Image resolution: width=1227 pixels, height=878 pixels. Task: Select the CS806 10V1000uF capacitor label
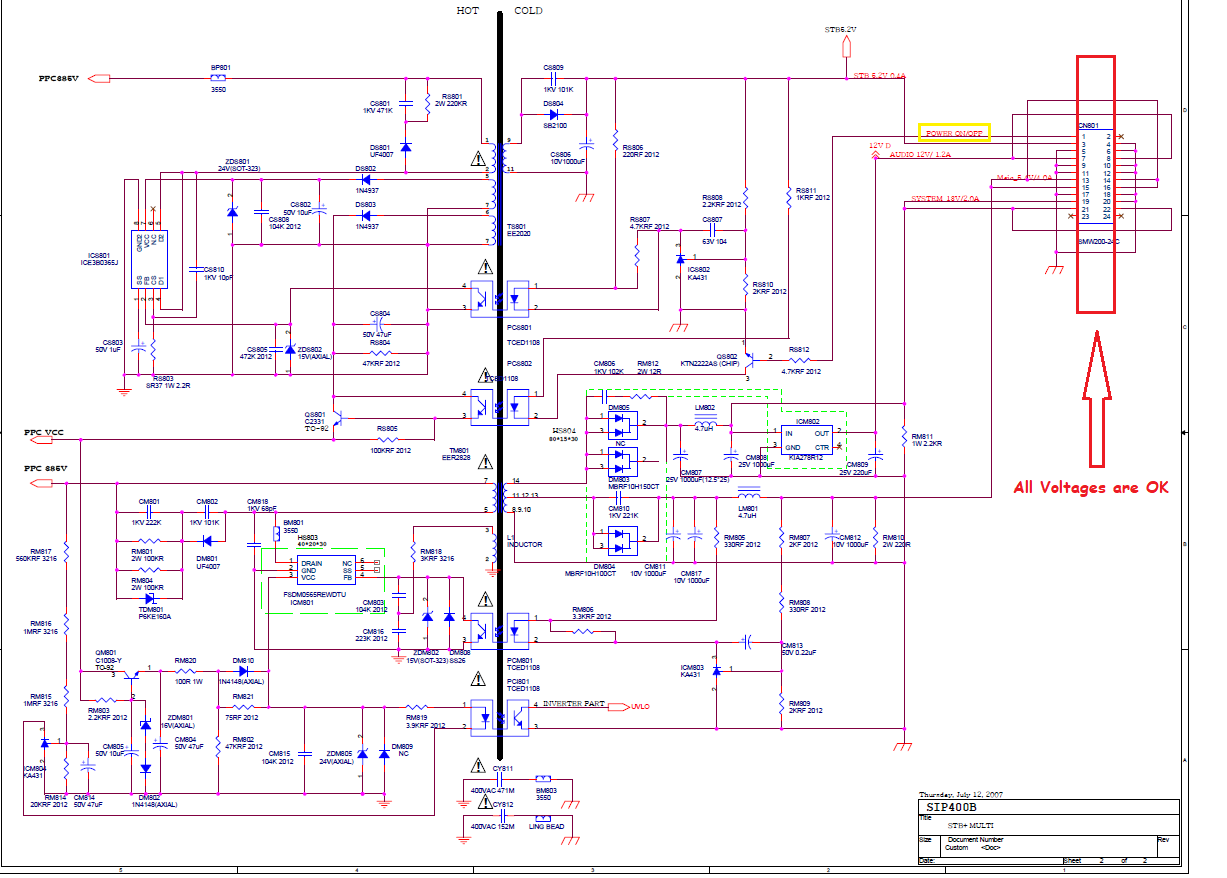point(568,158)
